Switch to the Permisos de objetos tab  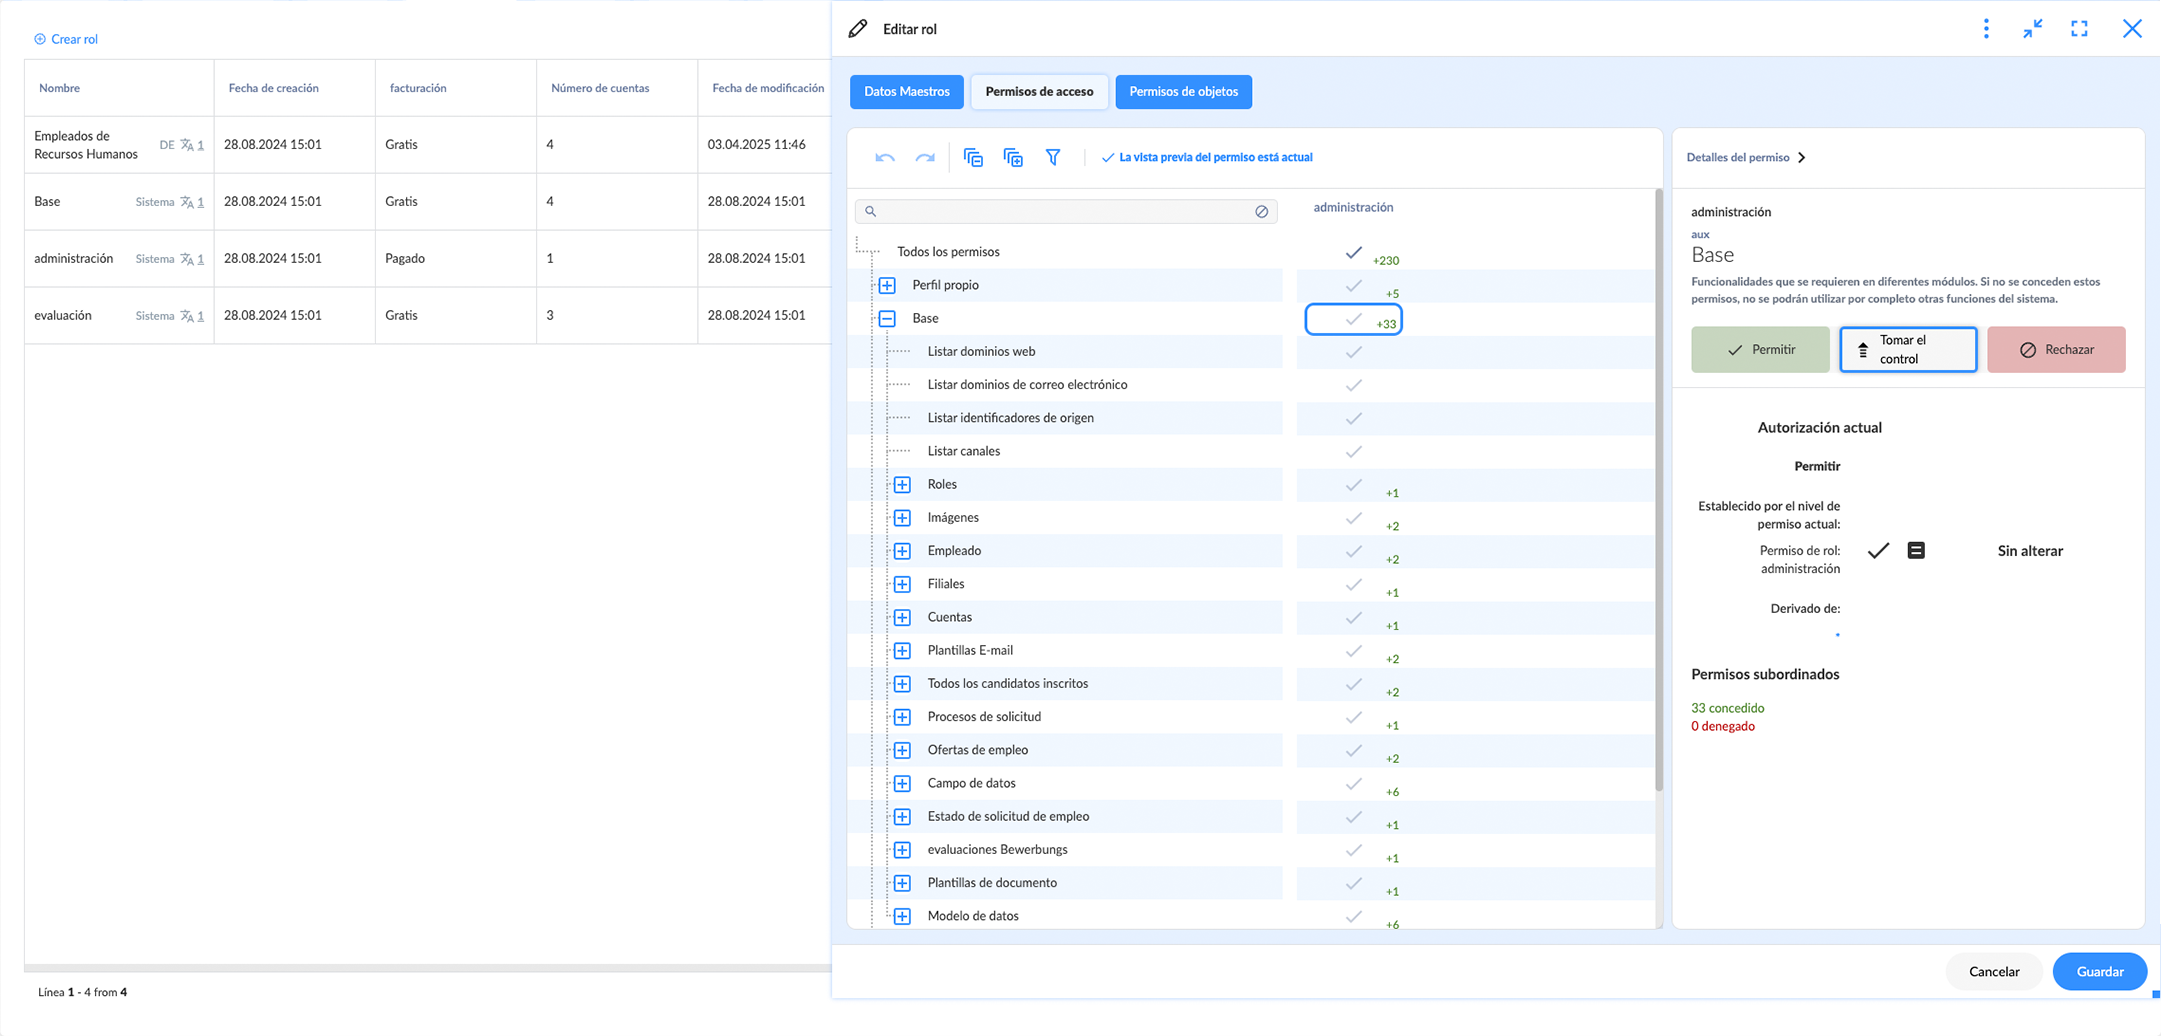click(x=1183, y=92)
